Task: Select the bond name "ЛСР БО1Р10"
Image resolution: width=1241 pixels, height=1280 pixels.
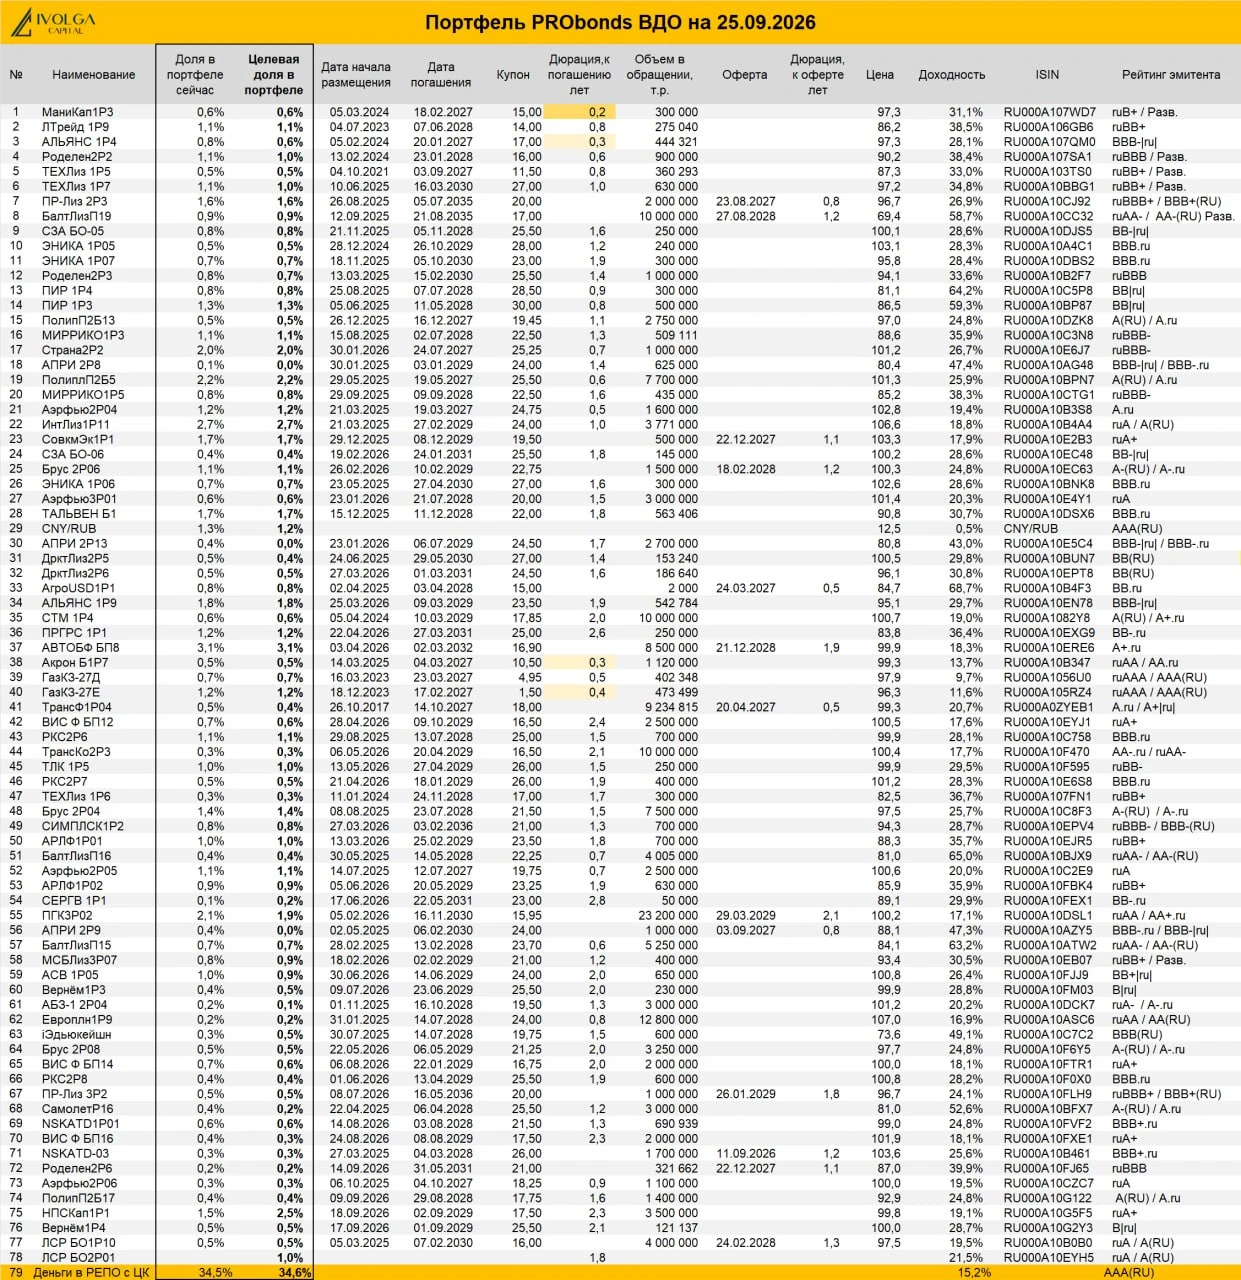Action: click(79, 1242)
